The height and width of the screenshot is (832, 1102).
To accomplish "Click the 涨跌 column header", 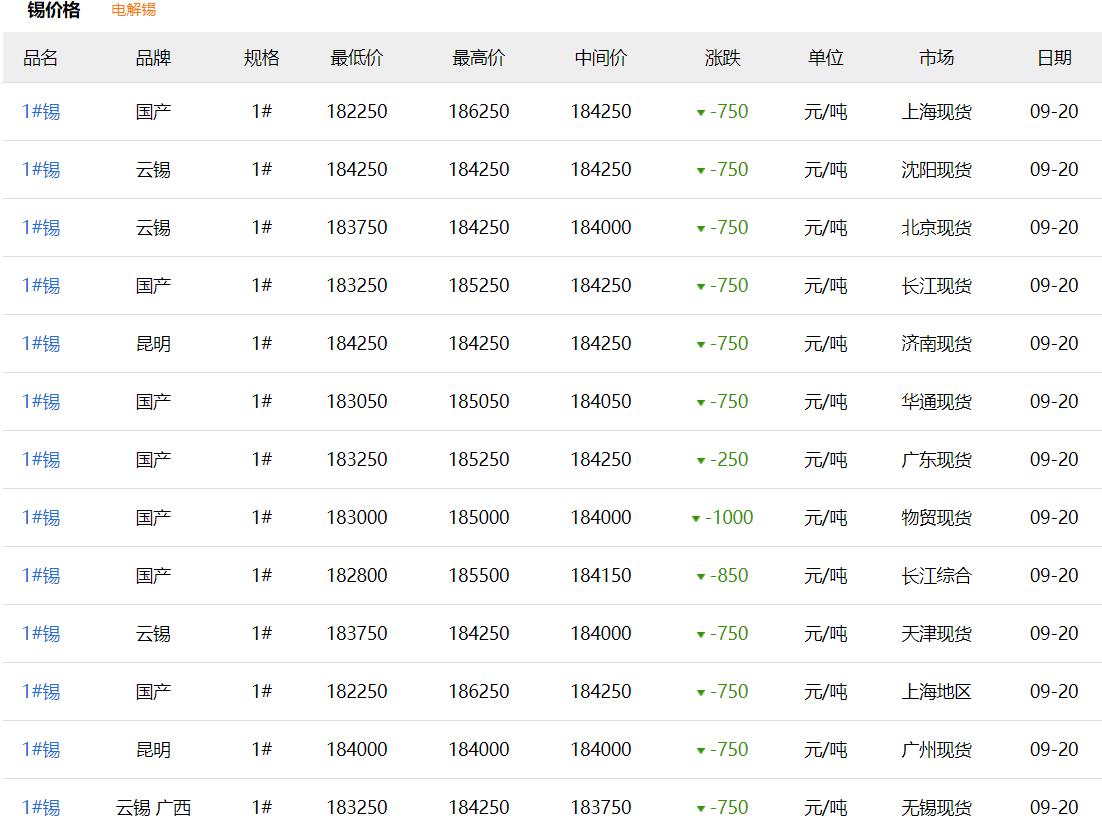I will pos(722,58).
